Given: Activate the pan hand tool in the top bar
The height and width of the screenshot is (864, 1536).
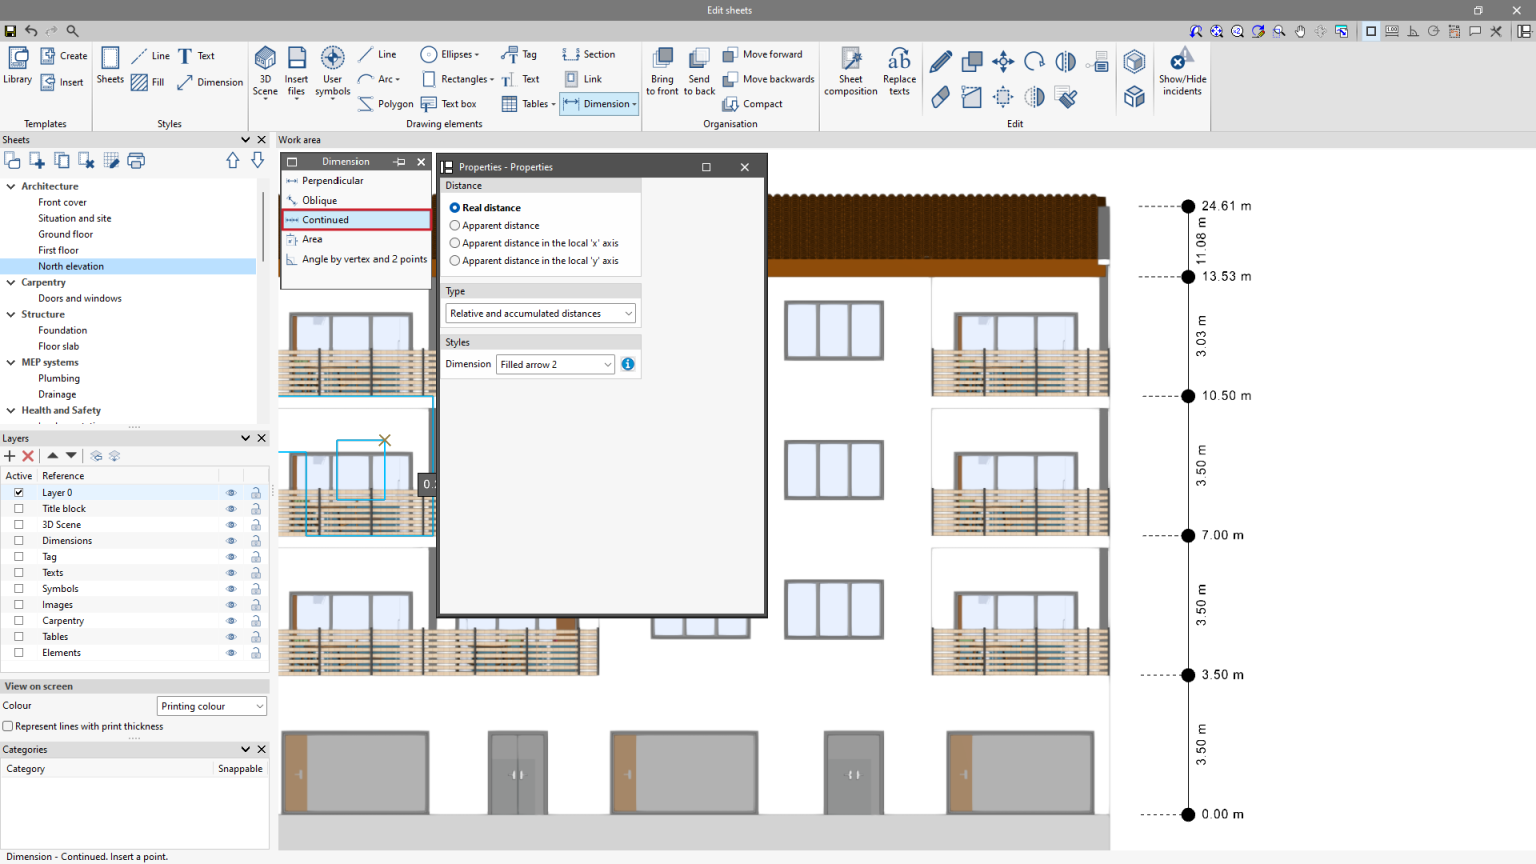Looking at the screenshot, I should pyautogui.click(x=1299, y=31).
